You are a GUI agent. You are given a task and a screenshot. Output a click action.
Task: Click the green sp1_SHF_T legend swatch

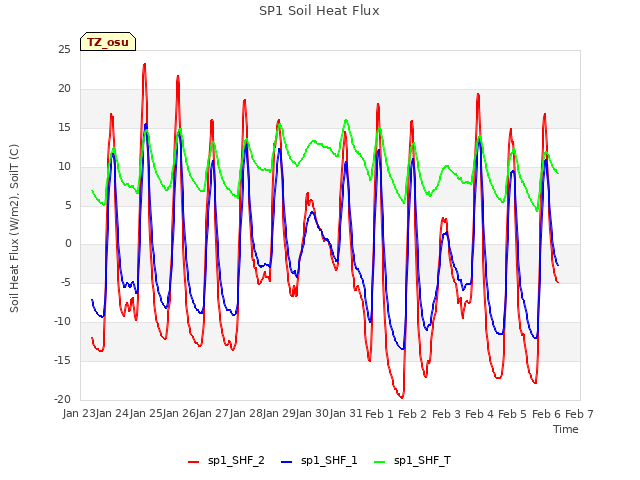[x=380, y=462]
